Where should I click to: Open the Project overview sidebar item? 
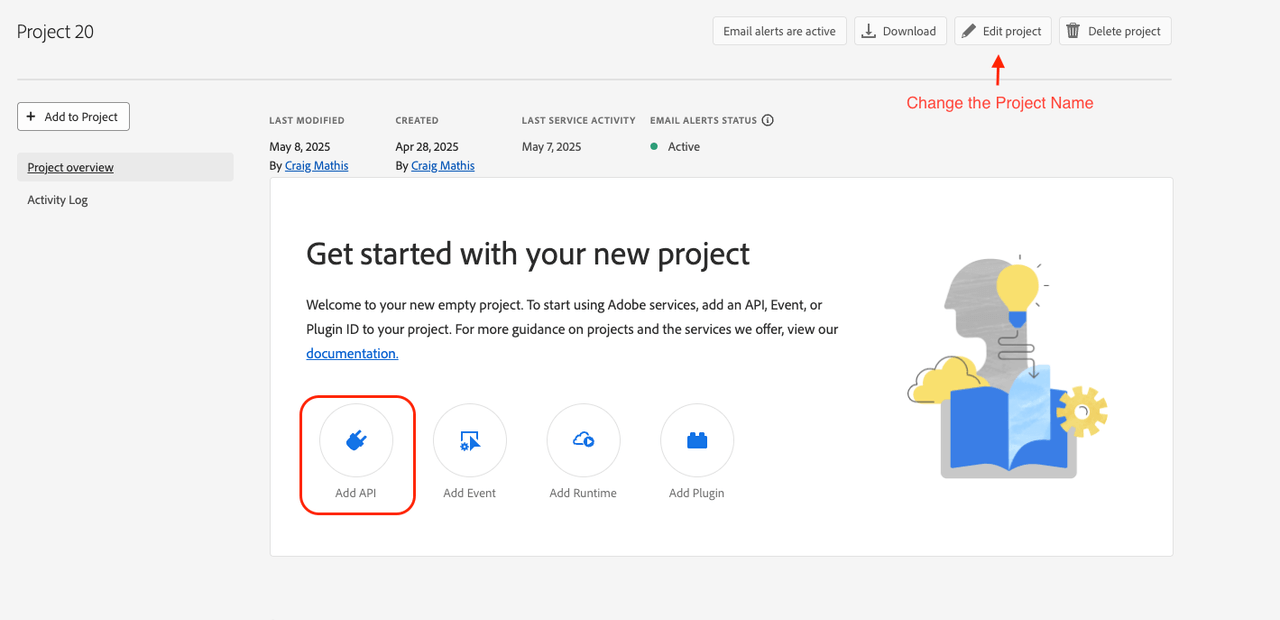coord(125,167)
